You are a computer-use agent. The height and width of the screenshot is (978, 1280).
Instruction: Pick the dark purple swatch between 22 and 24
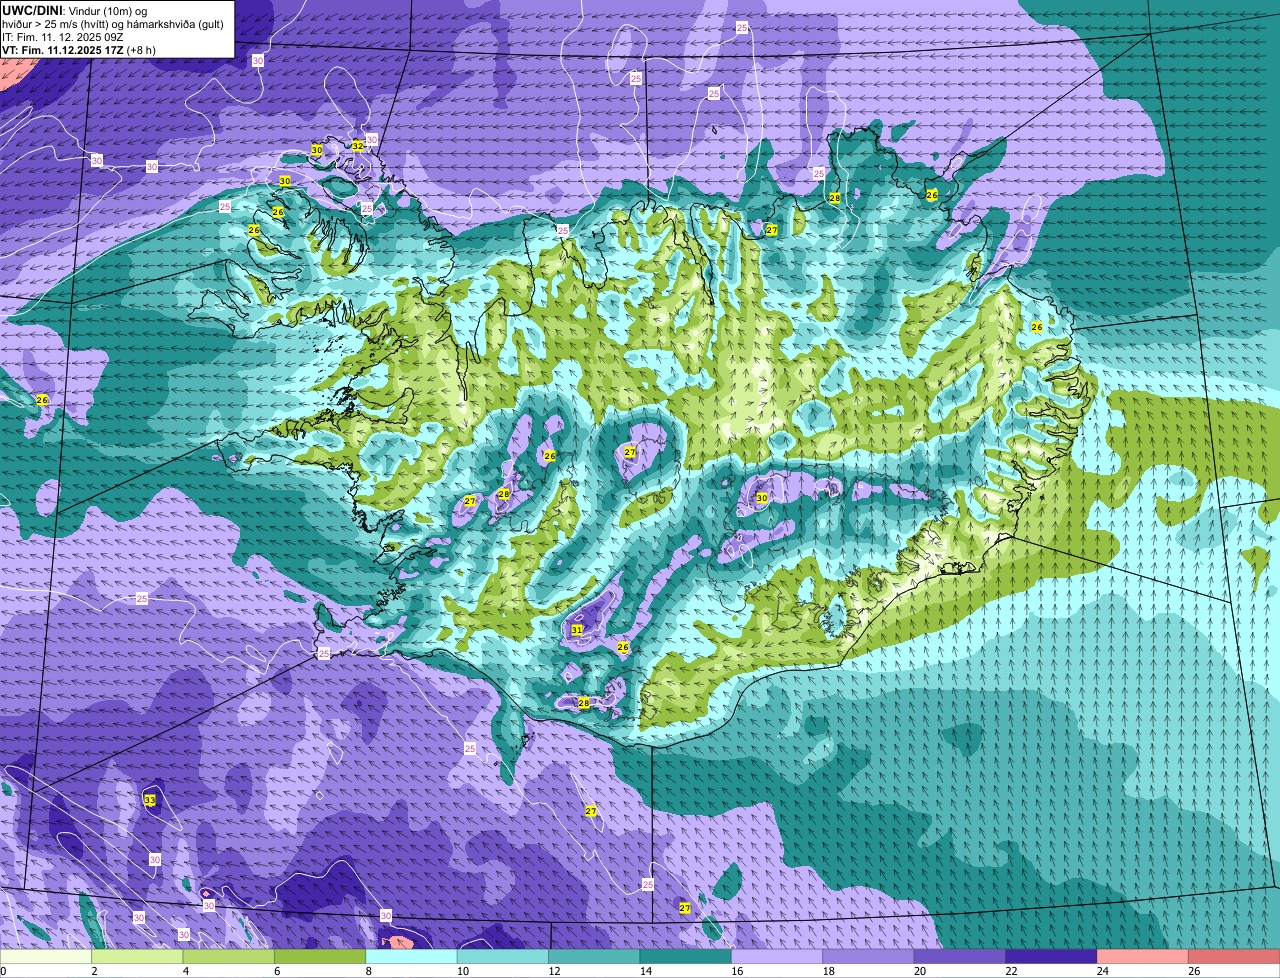pos(1051,957)
